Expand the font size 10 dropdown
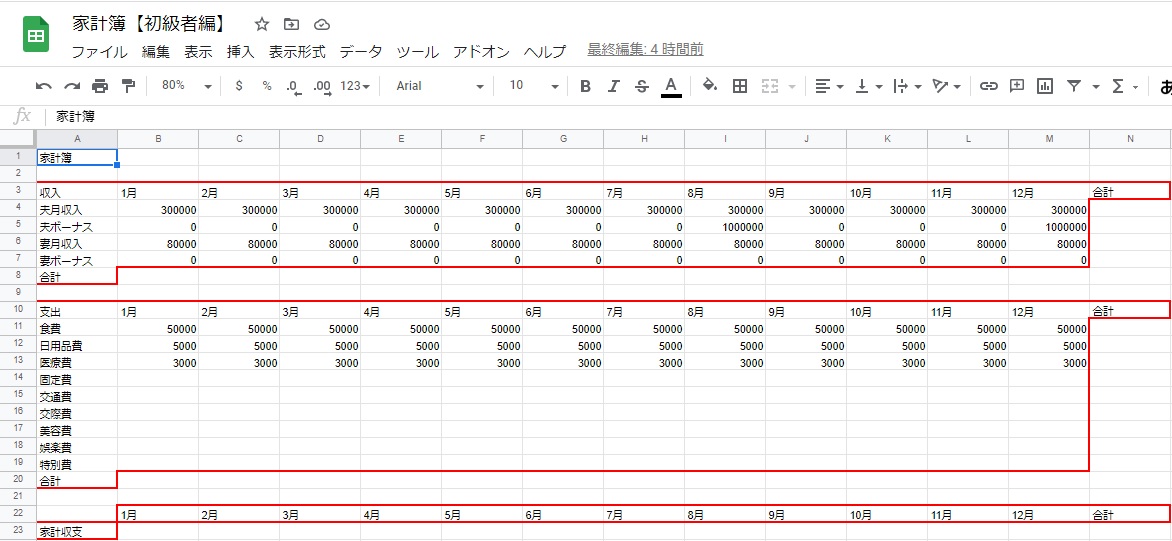The height and width of the screenshot is (541, 1172). [x=530, y=86]
